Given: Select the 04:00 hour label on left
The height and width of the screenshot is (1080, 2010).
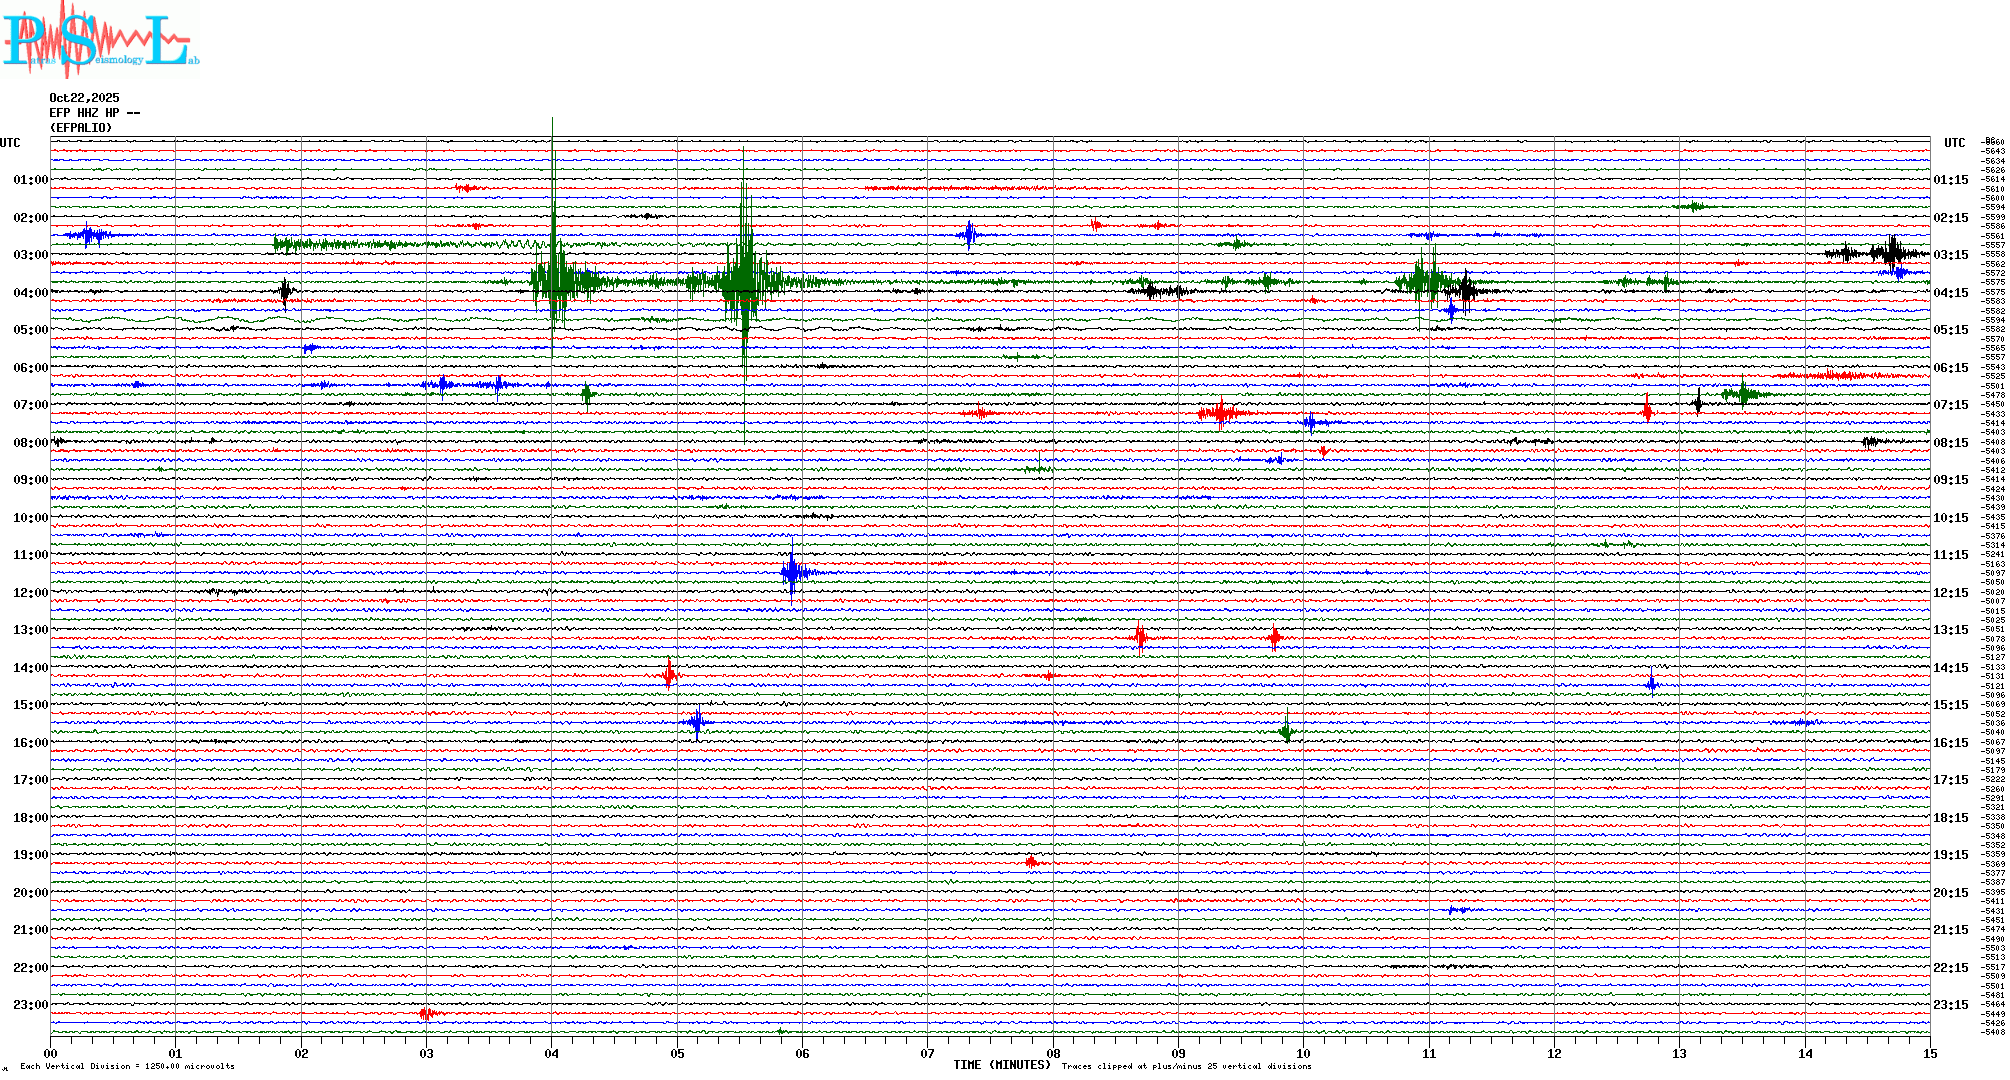Looking at the screenshot, I should 30,293.
